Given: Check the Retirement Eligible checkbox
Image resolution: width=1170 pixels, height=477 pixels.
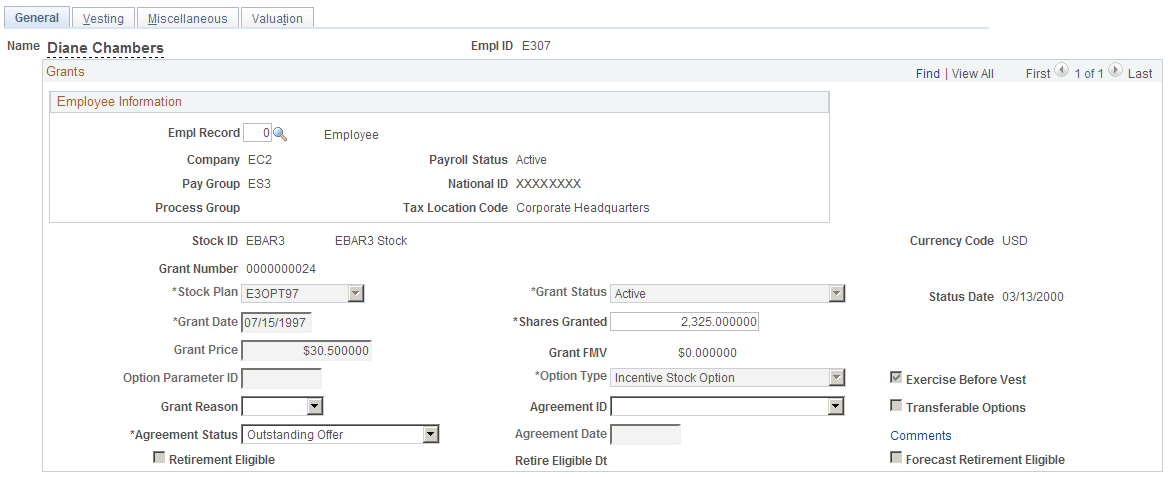Looking at the screenshot, I should pyautogui.click(x=159, y=458).
